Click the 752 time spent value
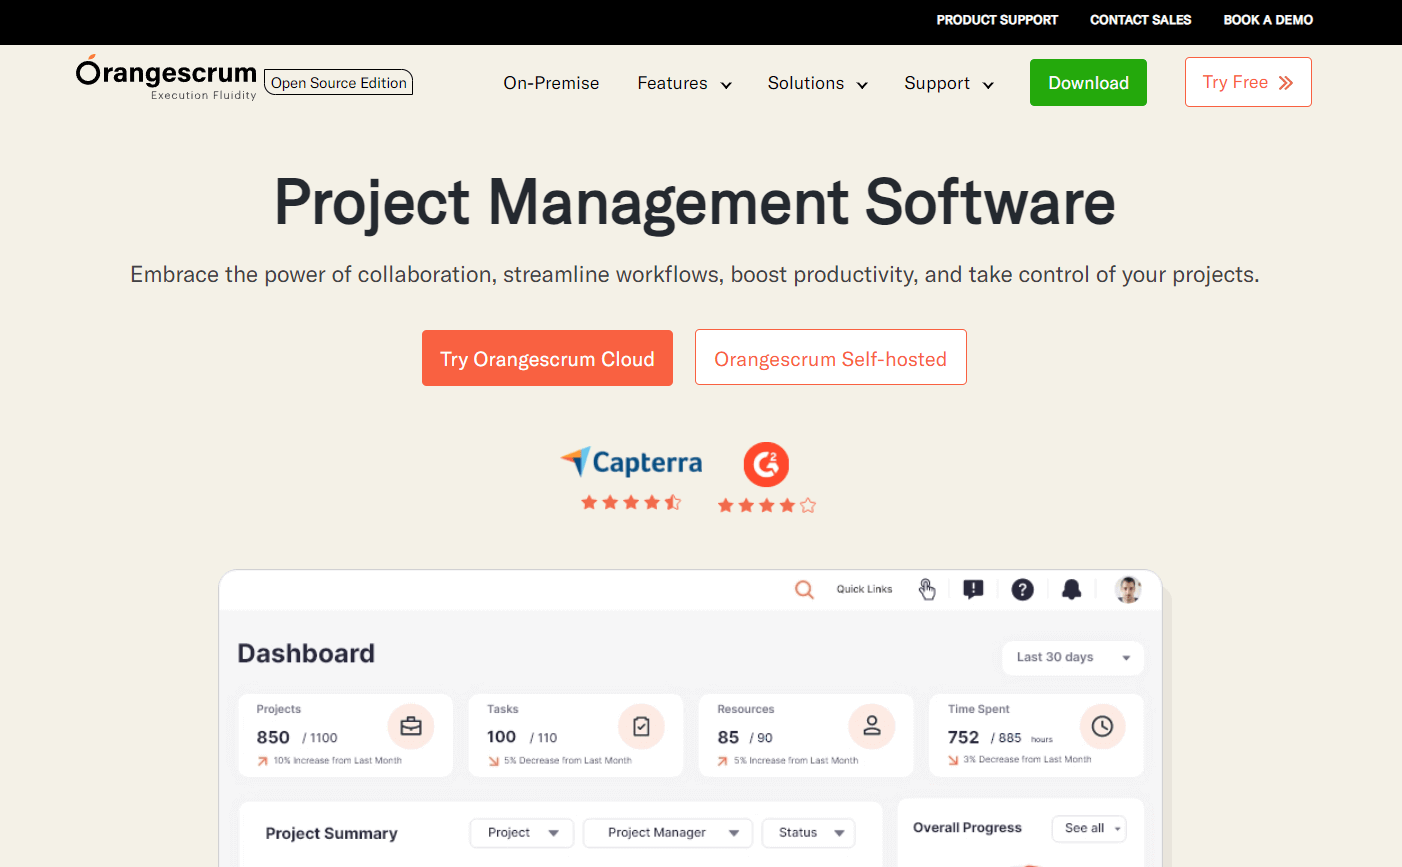The width and height of the screenshot is (1402, 867). click(963, 737)
